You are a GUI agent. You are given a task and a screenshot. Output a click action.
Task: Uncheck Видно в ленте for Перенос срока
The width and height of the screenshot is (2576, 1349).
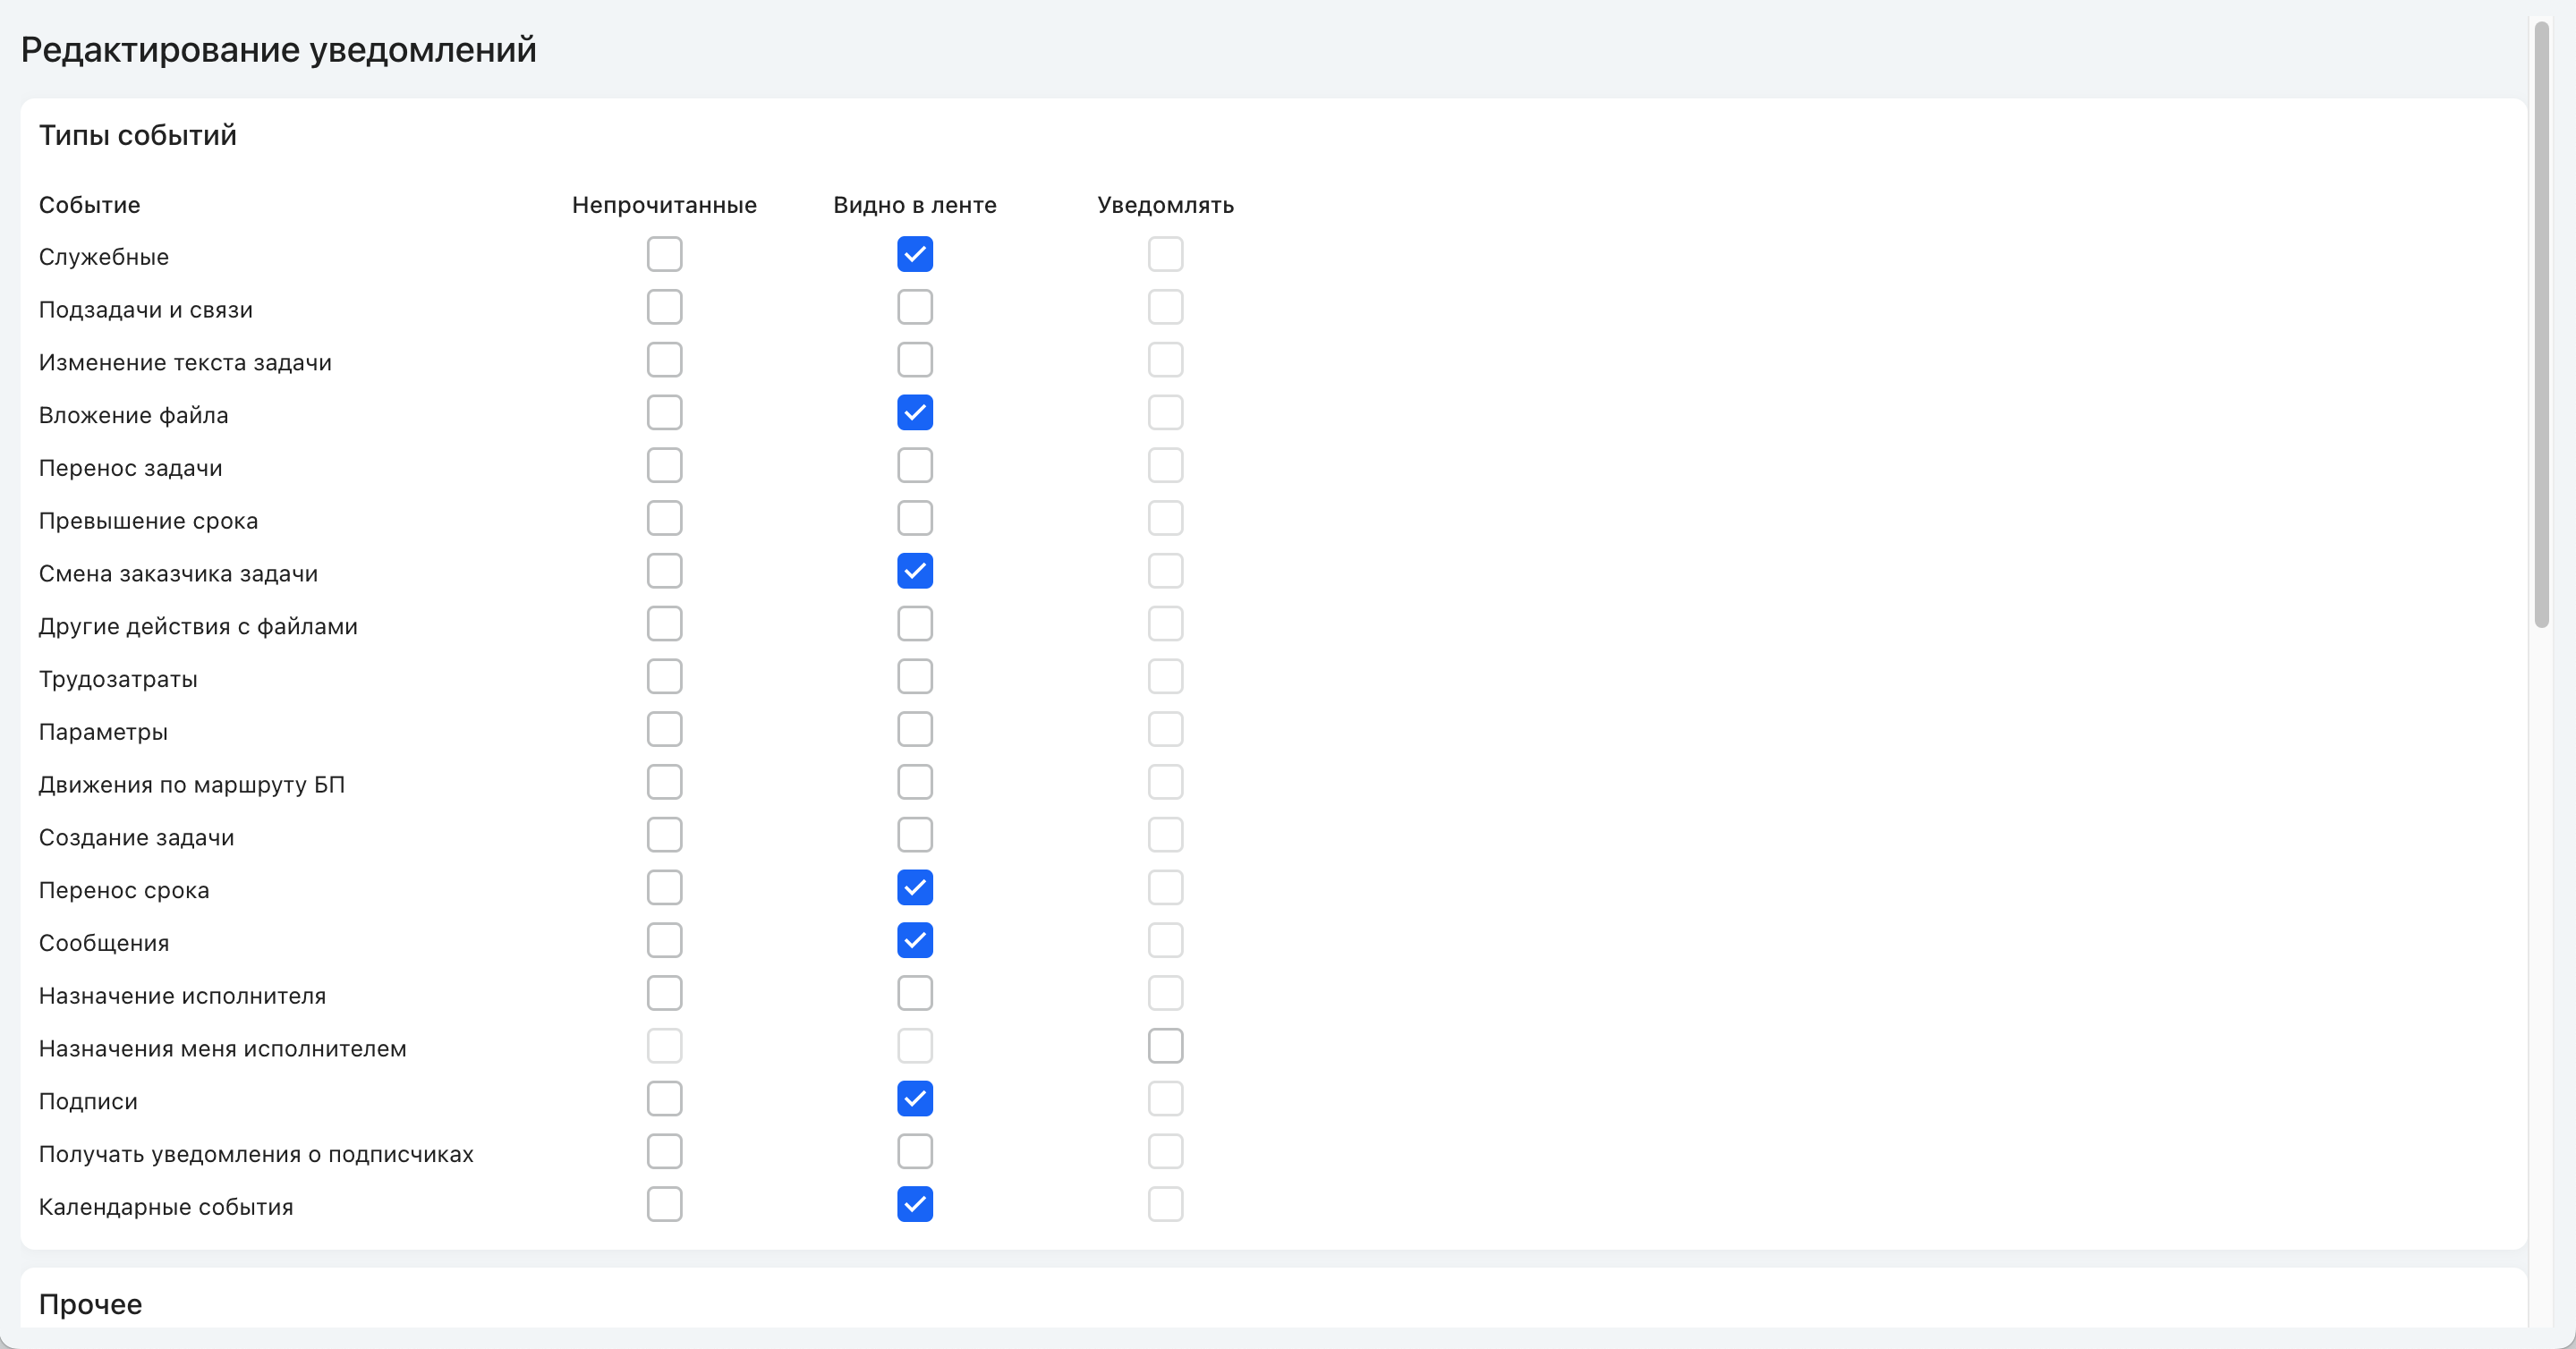coord(915,888)
